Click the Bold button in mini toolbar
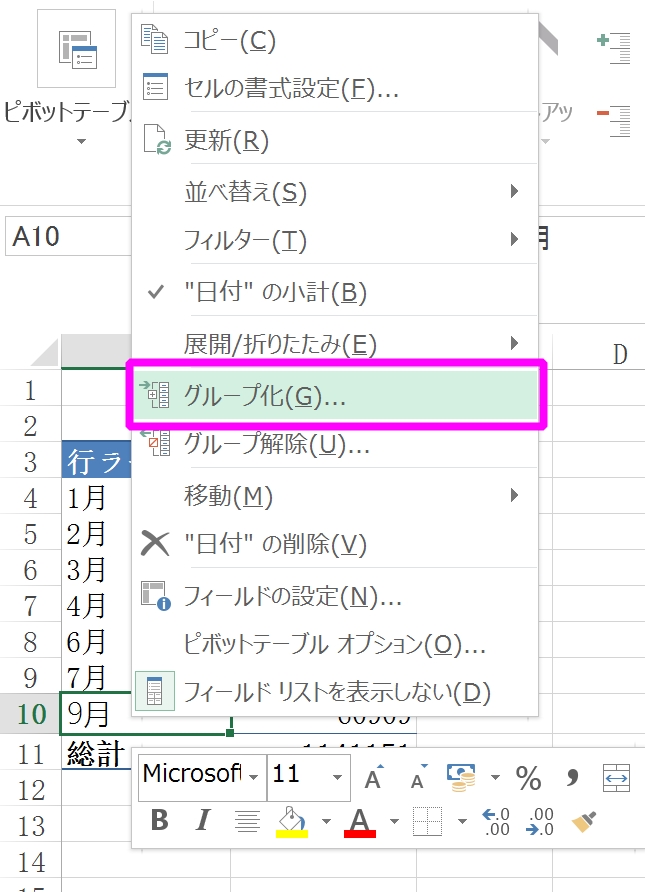Screen dimensions: 645x892 (159, 821)
